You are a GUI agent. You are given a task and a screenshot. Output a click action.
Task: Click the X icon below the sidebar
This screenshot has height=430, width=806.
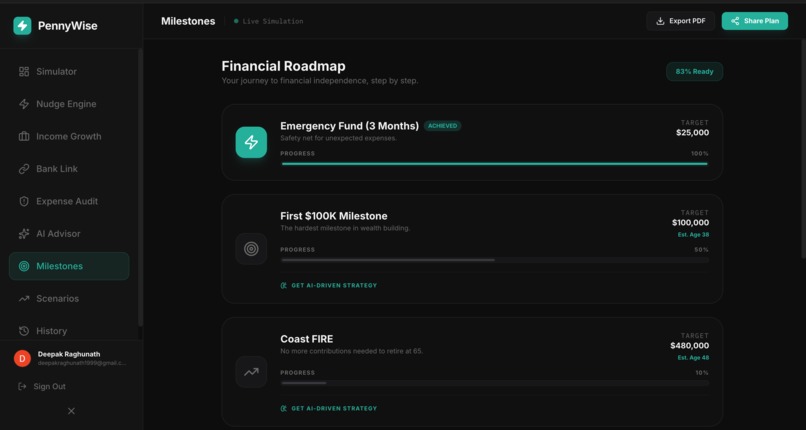[71, 411]
